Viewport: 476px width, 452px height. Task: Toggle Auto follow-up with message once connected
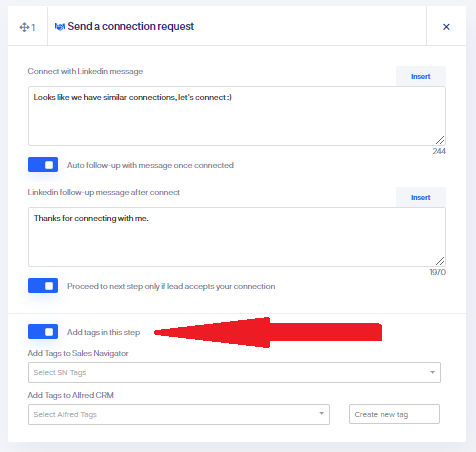coord(43,165)
